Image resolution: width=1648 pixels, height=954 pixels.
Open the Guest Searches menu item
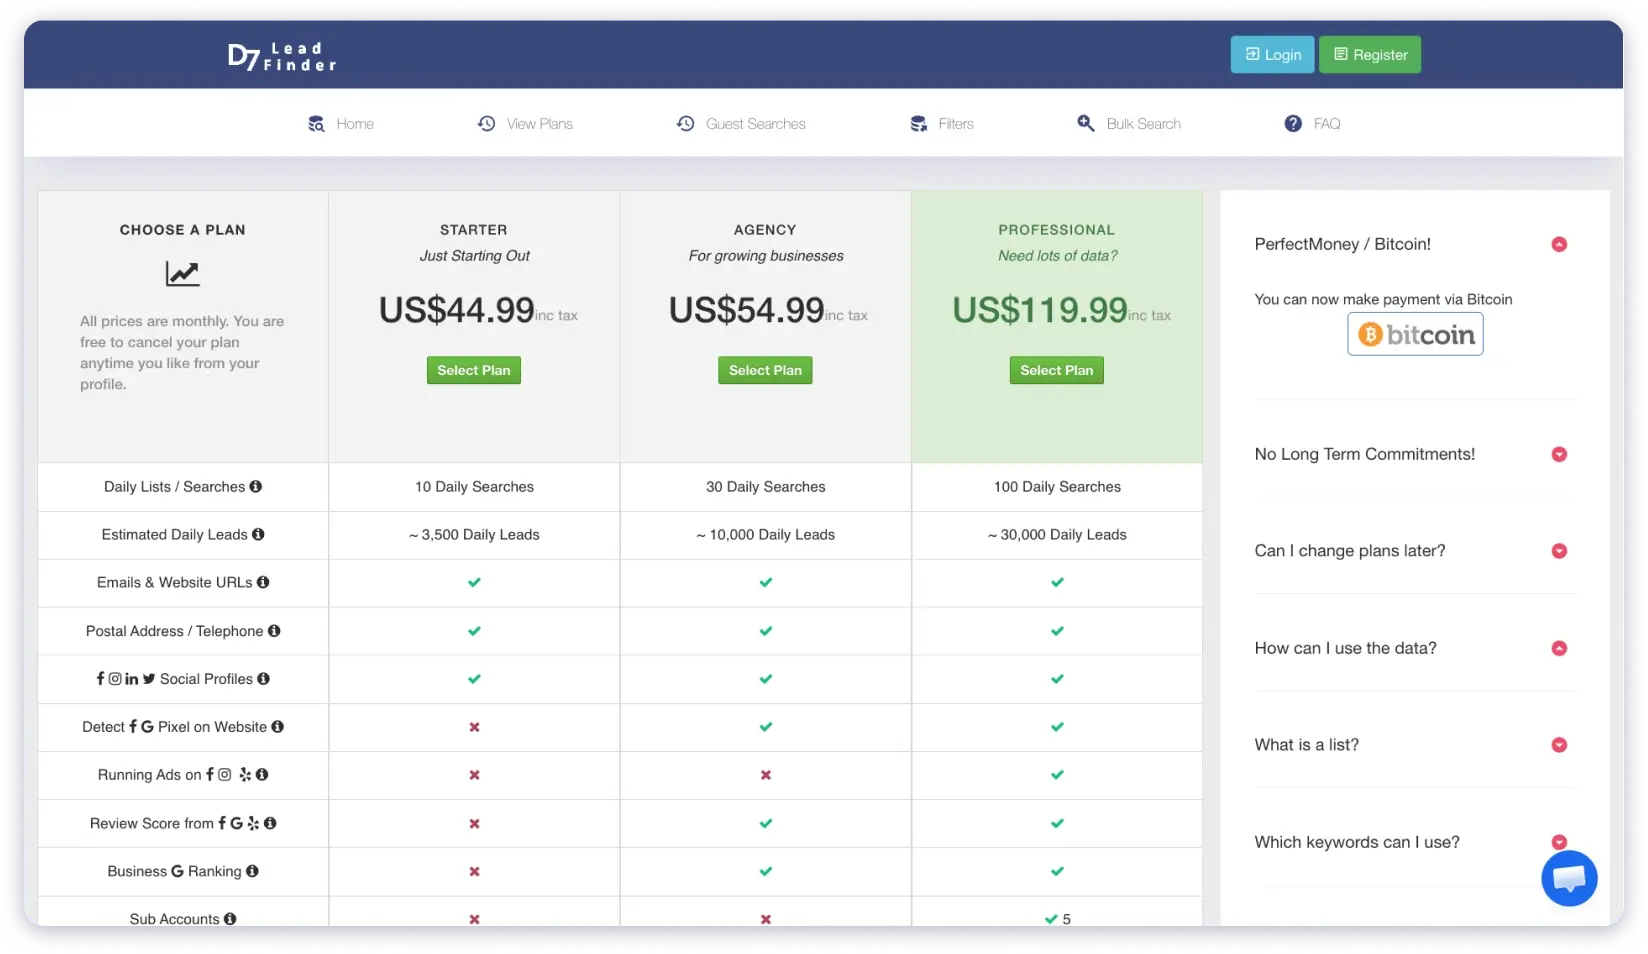tap(755, 123)
